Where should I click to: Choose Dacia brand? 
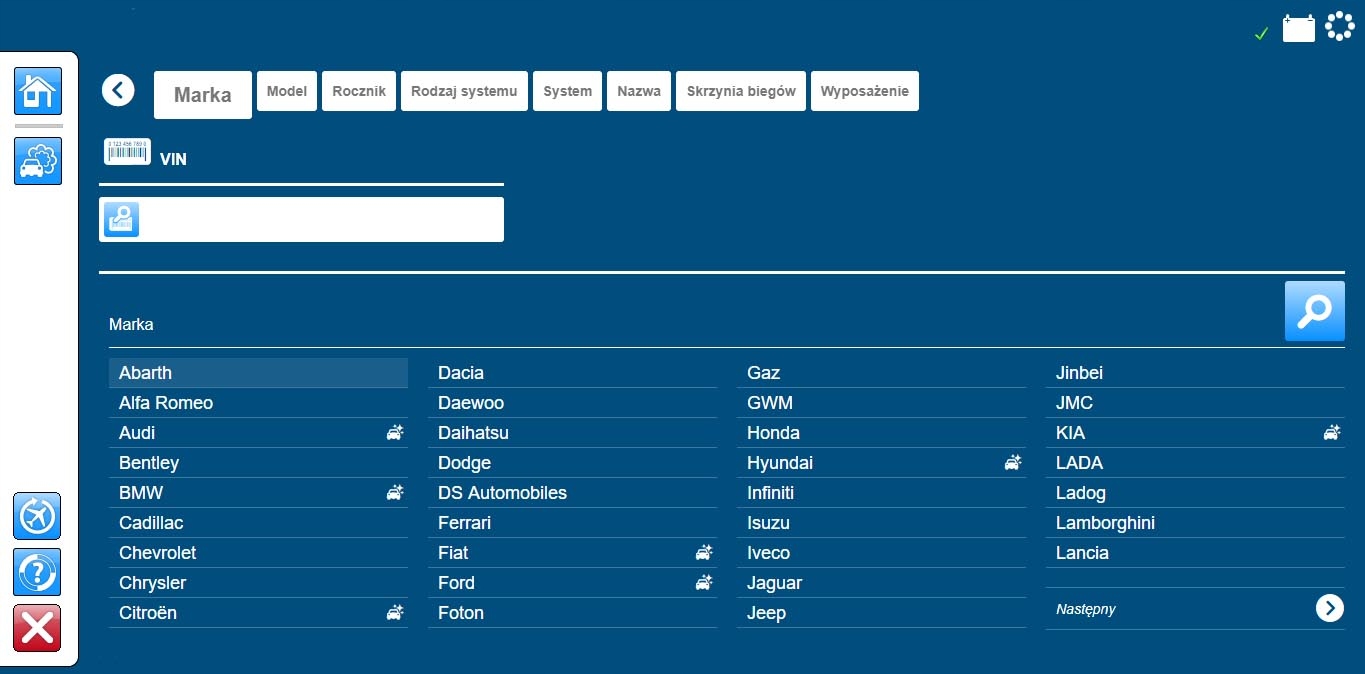[572, 373]
